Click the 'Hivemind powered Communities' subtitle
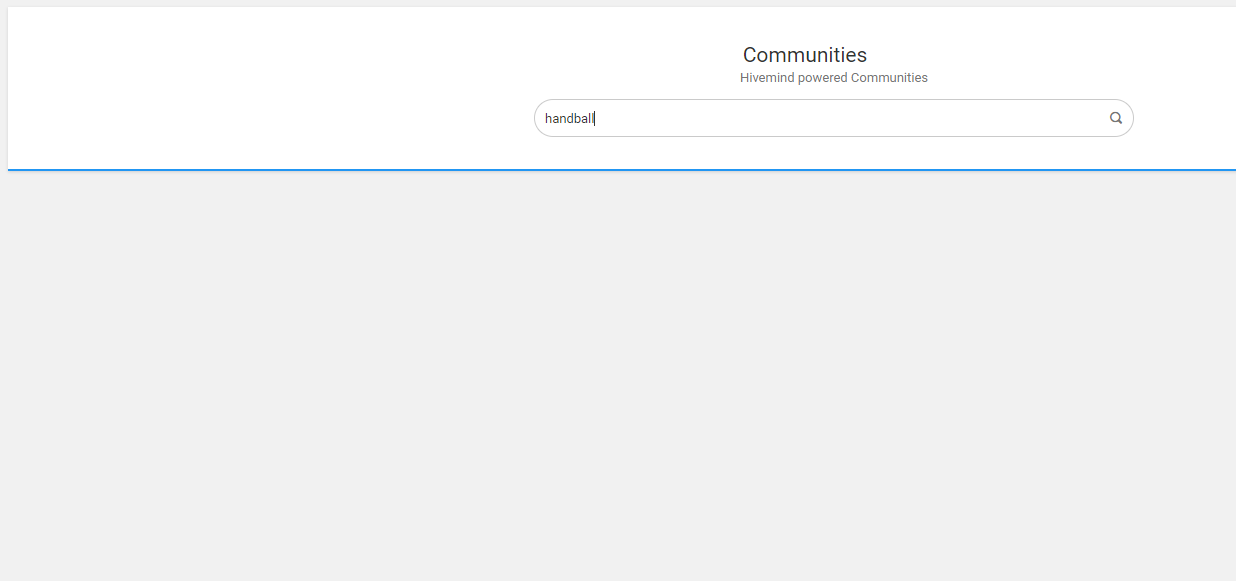This screenshot has width=1236, height=581. pyautogui.click(x=834, y=78)
